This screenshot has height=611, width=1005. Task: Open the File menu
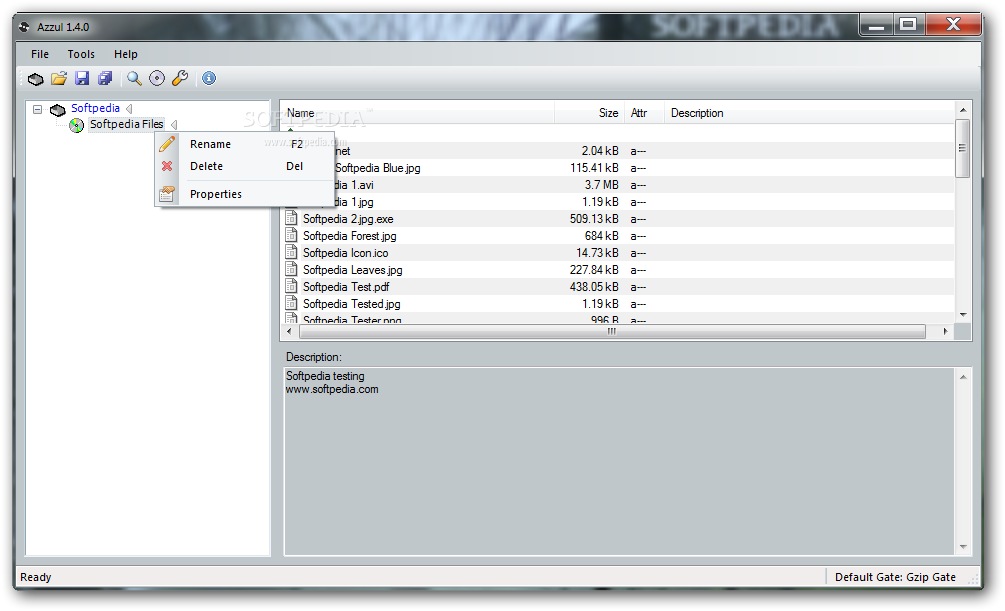click(x=40, y=54)
